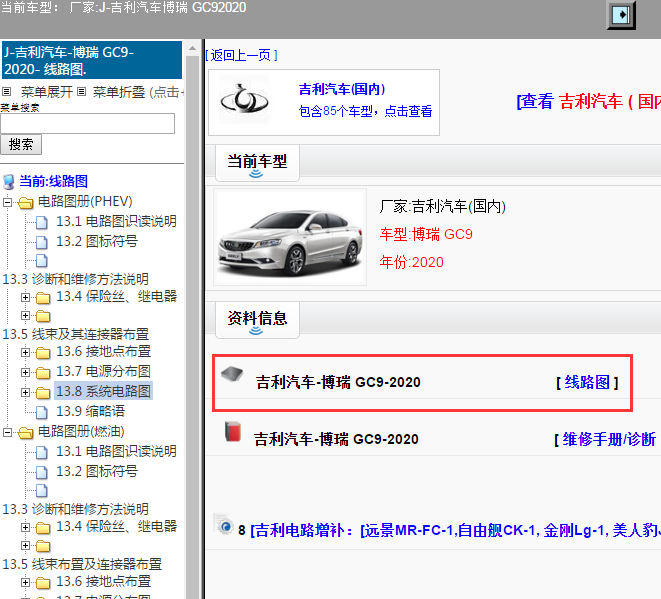
Task: Select 燃油 13.3 诊断和维修方法说明 item
Action: point(75,509)
